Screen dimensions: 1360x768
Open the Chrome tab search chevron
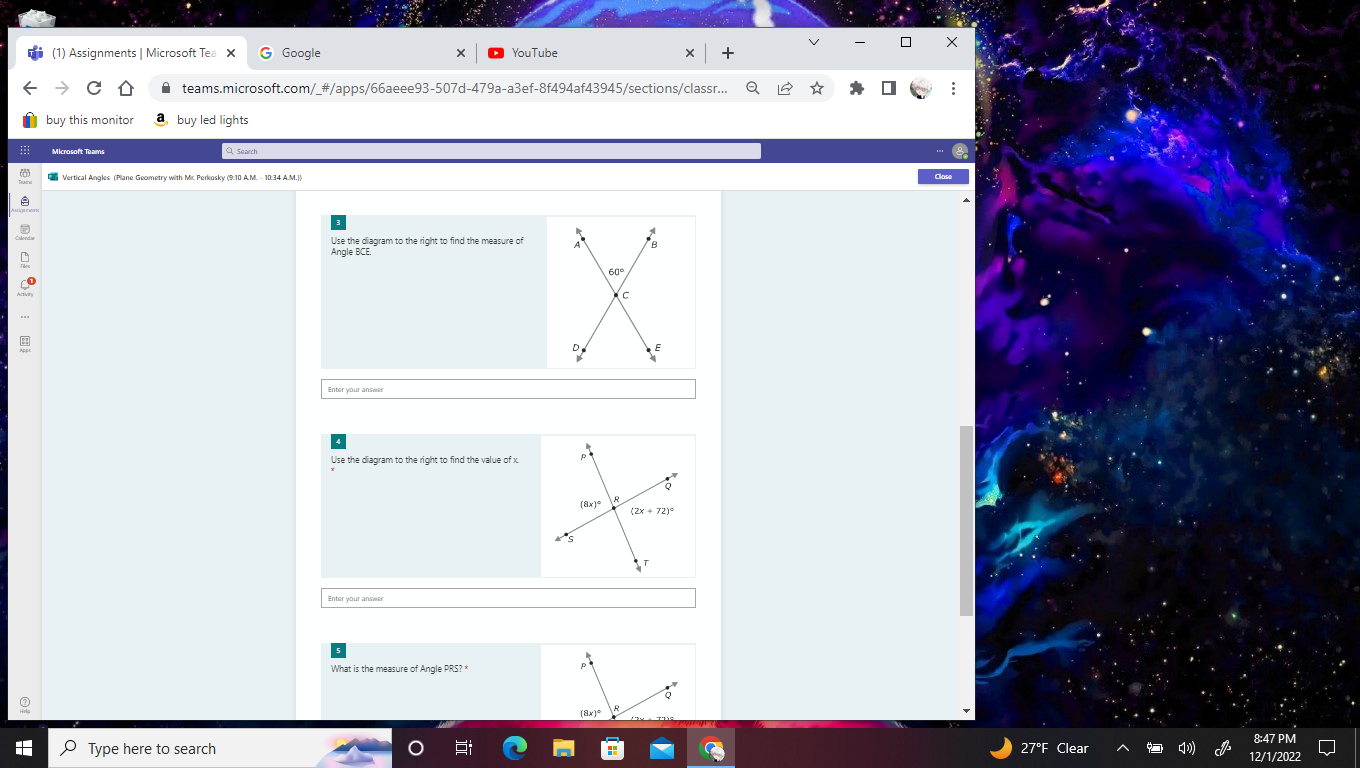813,42
